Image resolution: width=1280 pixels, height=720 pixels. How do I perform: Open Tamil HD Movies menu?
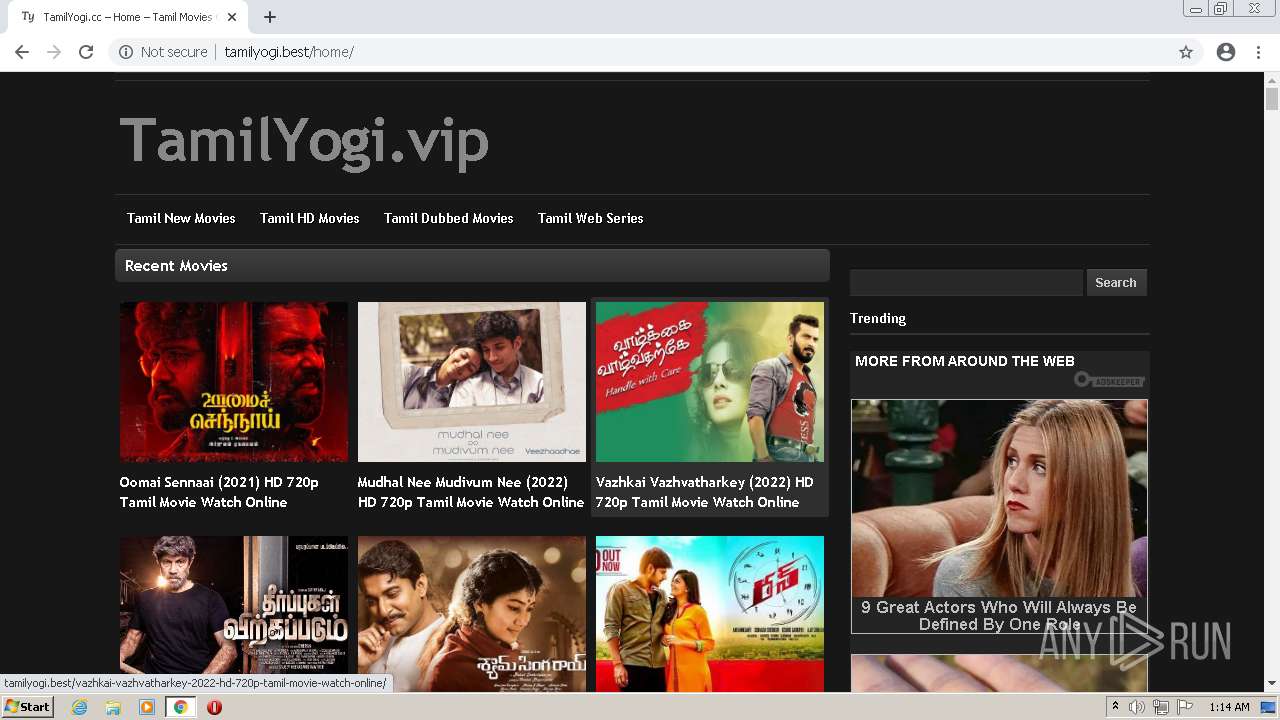[x=309, y=218]
